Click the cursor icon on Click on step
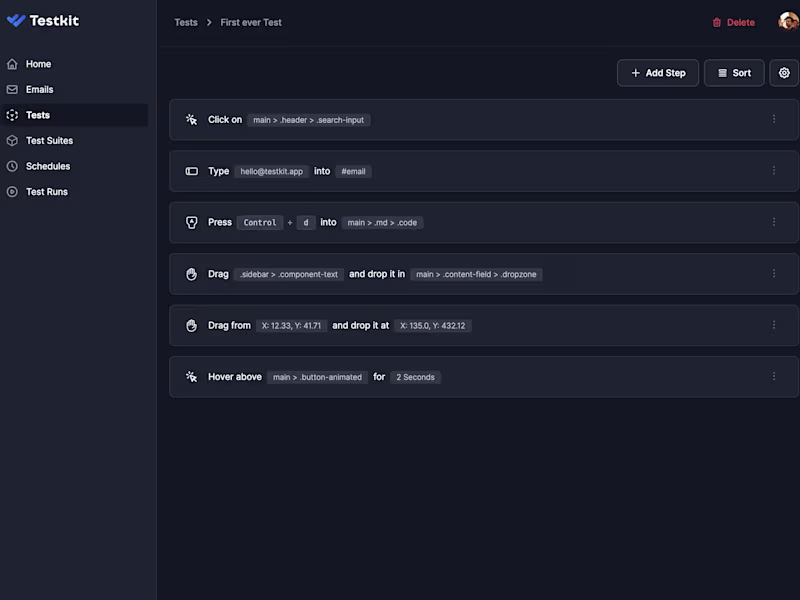Image resolution: width=800 pixels, height=600 pixels. click(192, 120)
